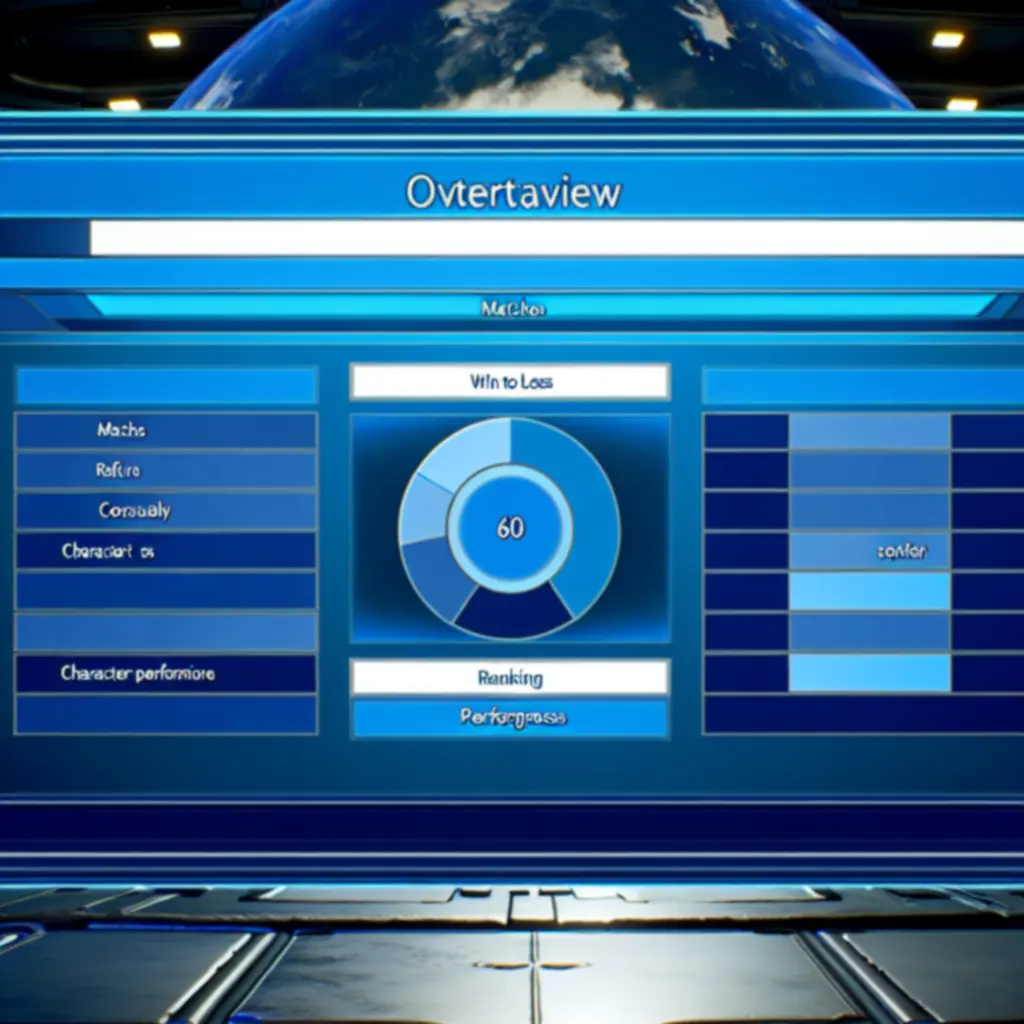Screen dimensions: 1024x1024
Task: Click the bottom dark row of right table
Action: pos(862,714)
